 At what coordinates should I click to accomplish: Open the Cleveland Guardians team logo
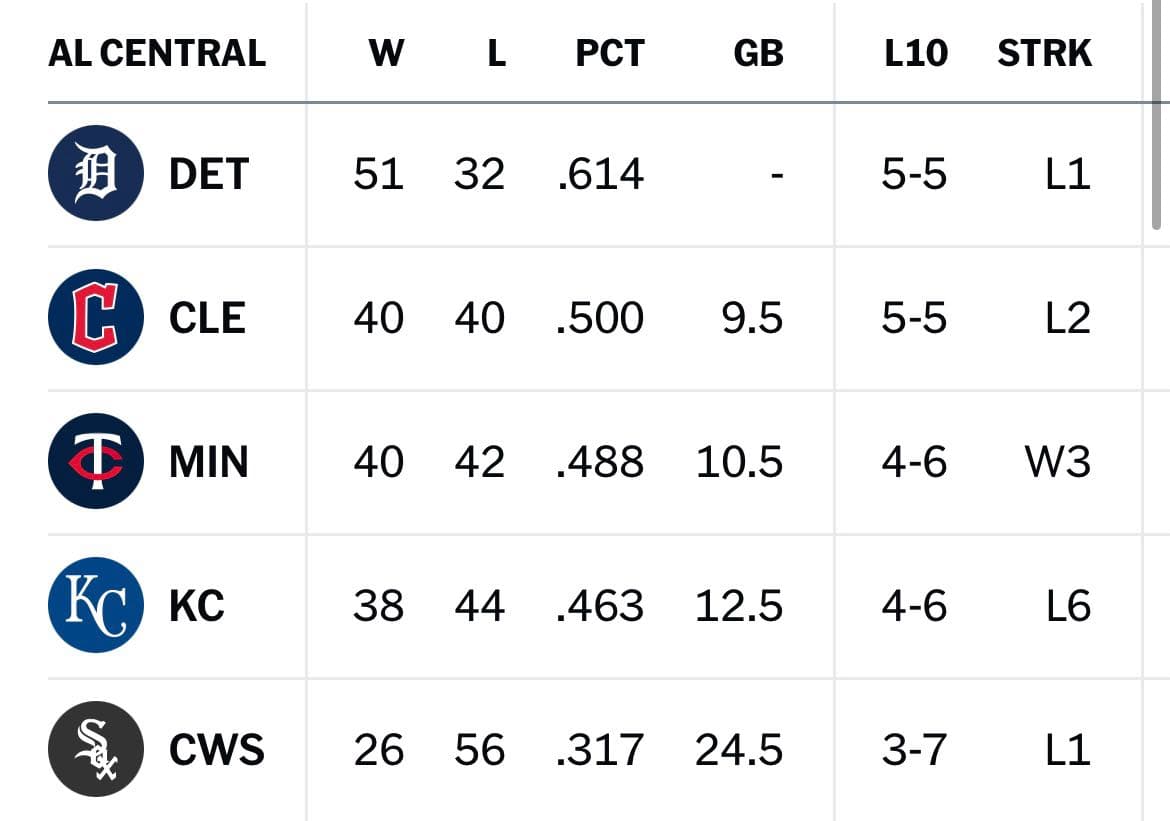[96, 317]
